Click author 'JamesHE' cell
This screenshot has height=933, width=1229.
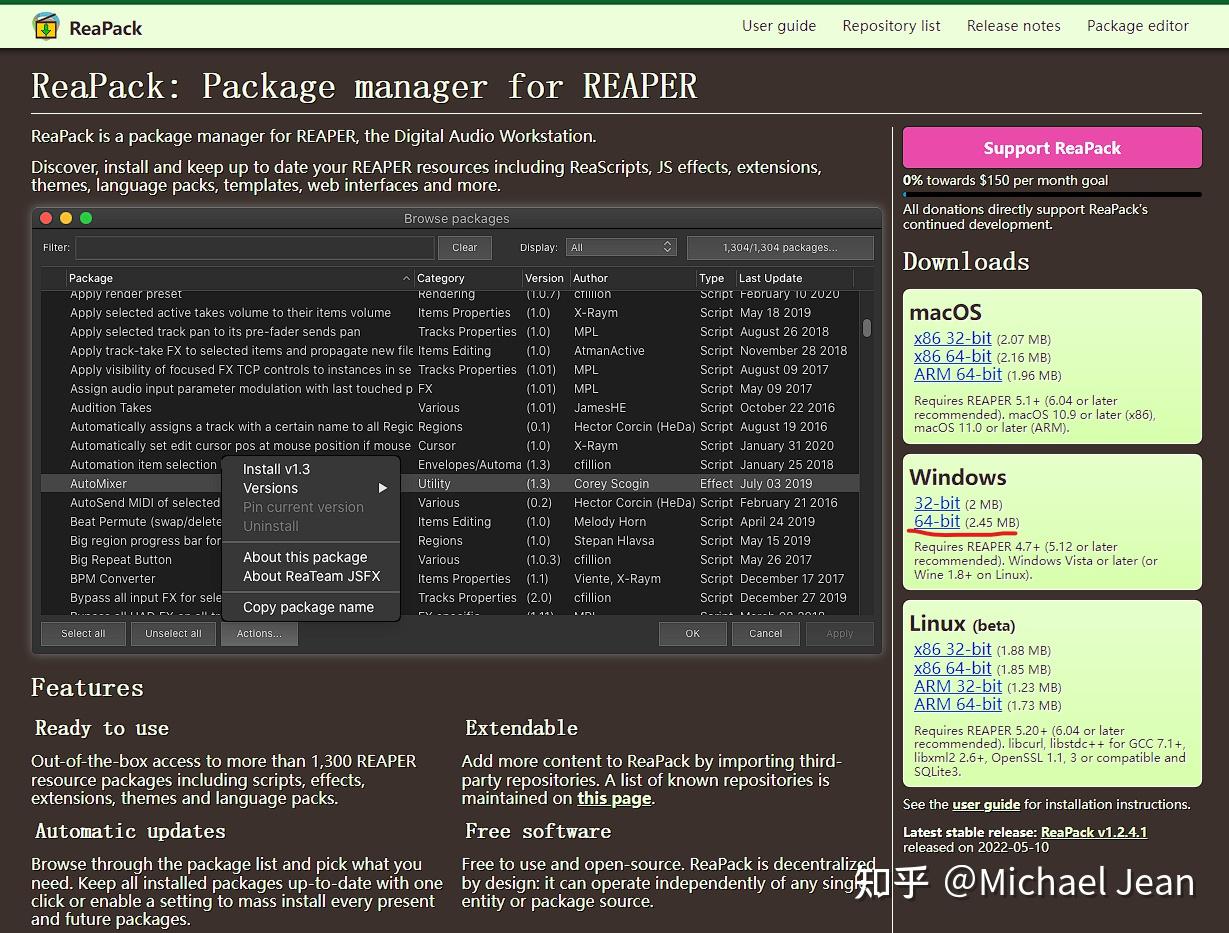point(600,408)
